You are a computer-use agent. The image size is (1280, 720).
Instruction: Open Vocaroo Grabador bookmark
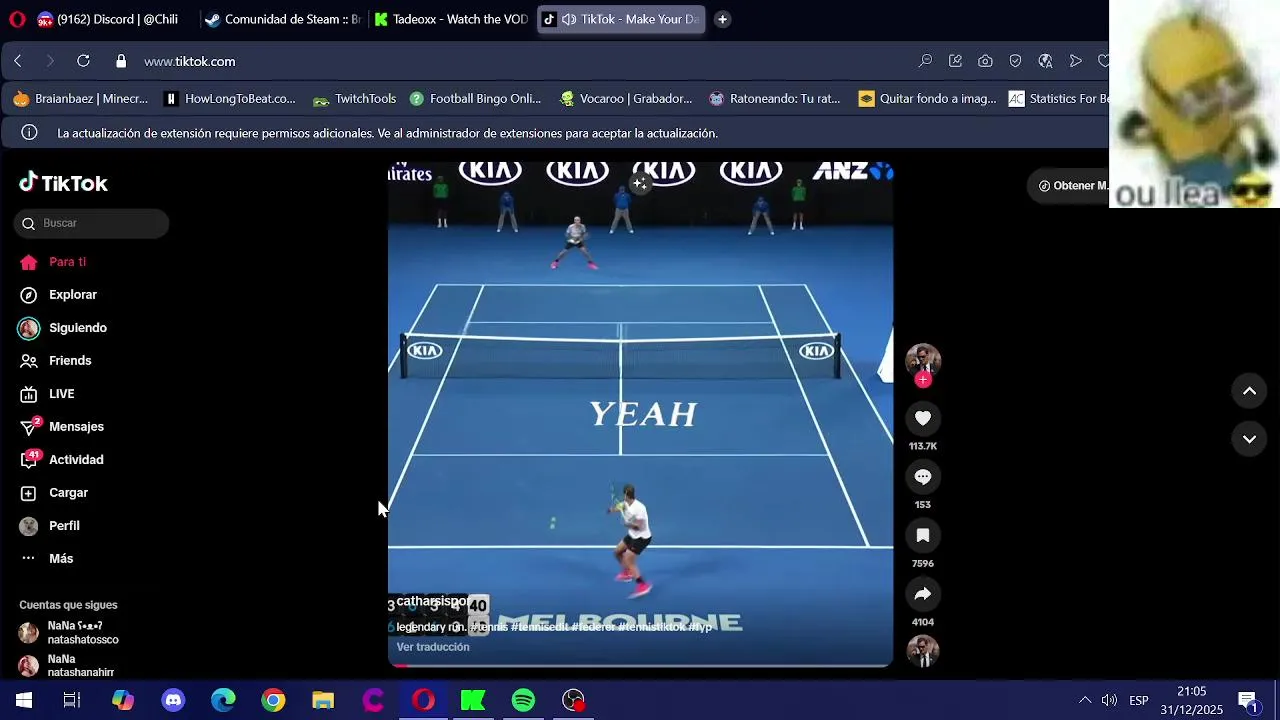point(626,99)
